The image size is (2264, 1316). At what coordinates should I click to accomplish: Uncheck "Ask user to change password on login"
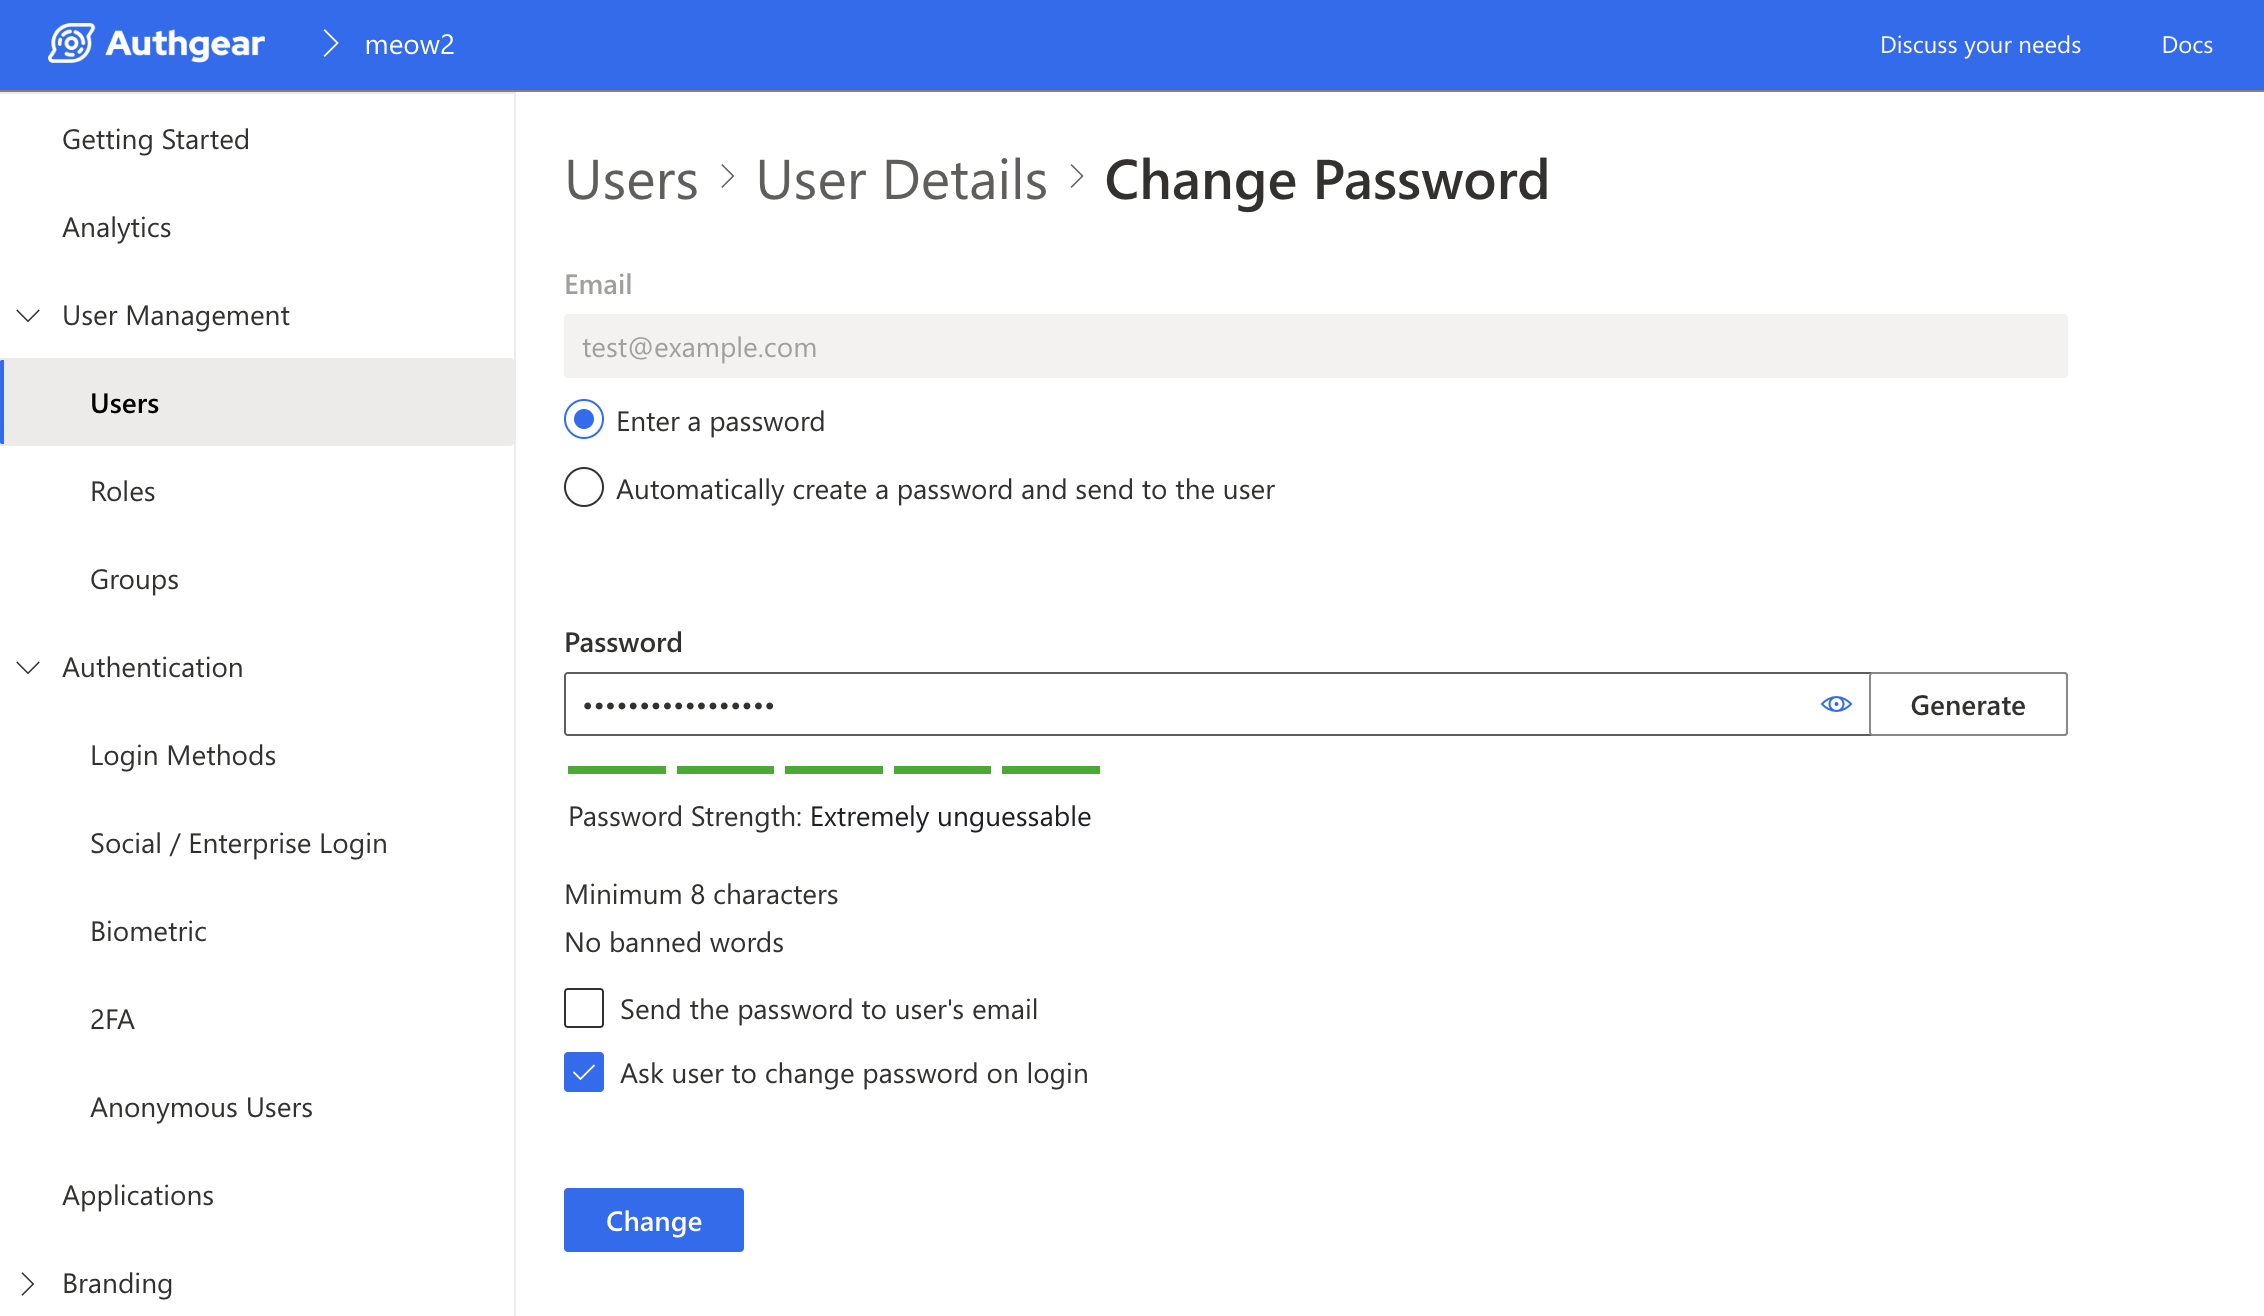(584, 1073)
